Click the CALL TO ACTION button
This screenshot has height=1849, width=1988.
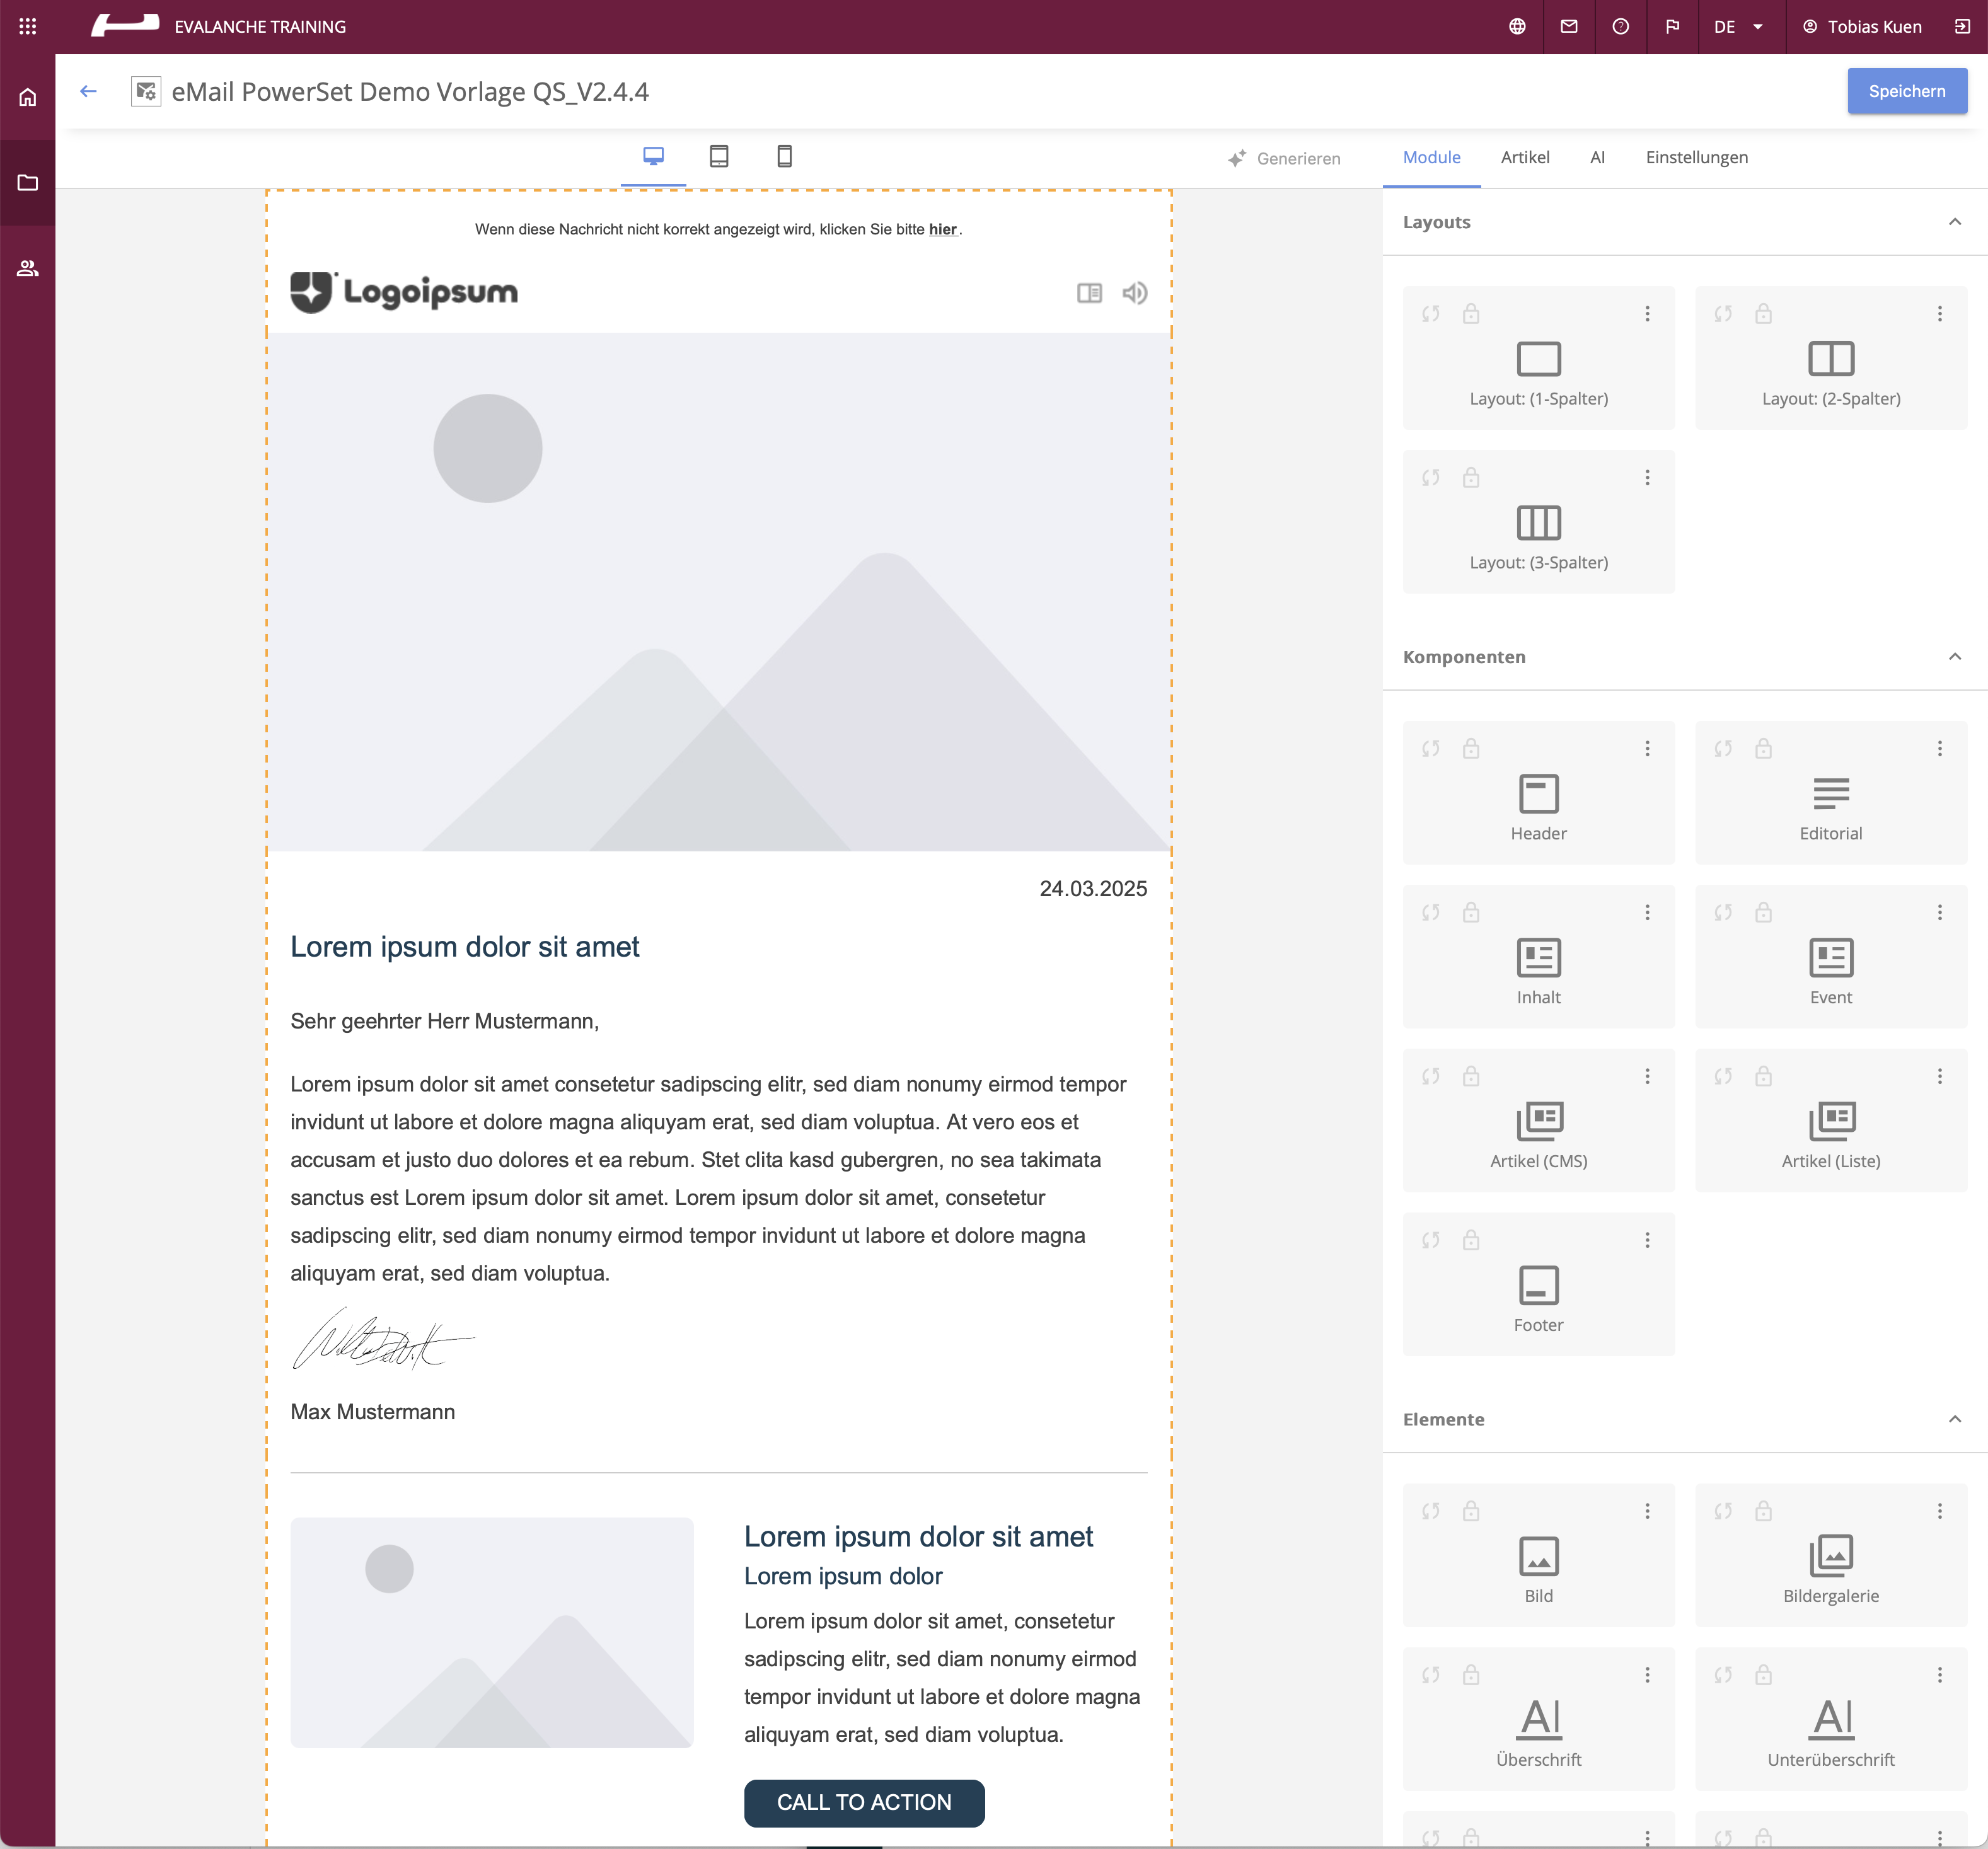864,1803
